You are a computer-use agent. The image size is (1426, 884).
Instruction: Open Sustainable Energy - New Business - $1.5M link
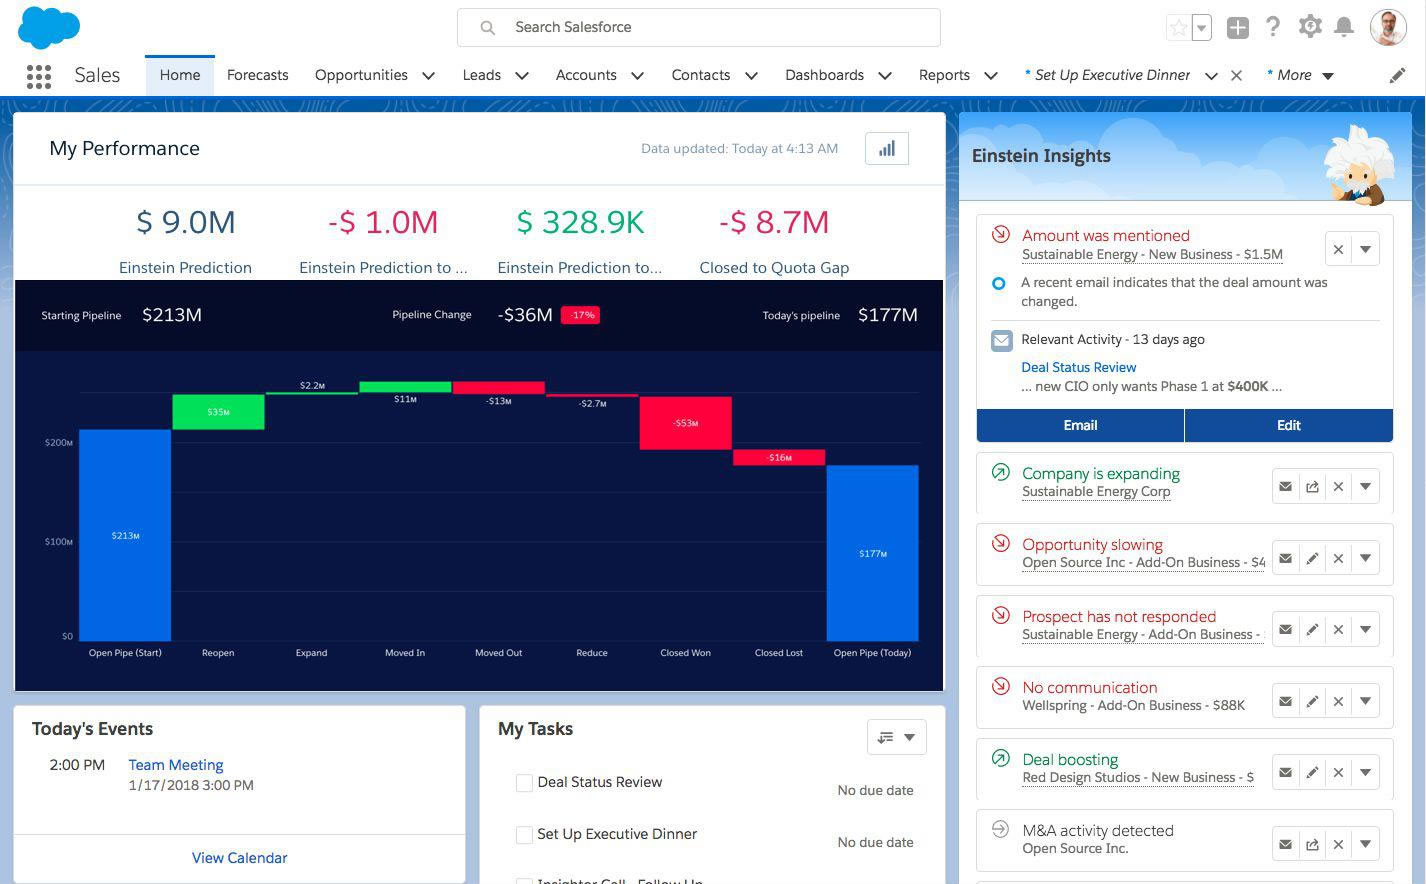[x=1152, y=255]
